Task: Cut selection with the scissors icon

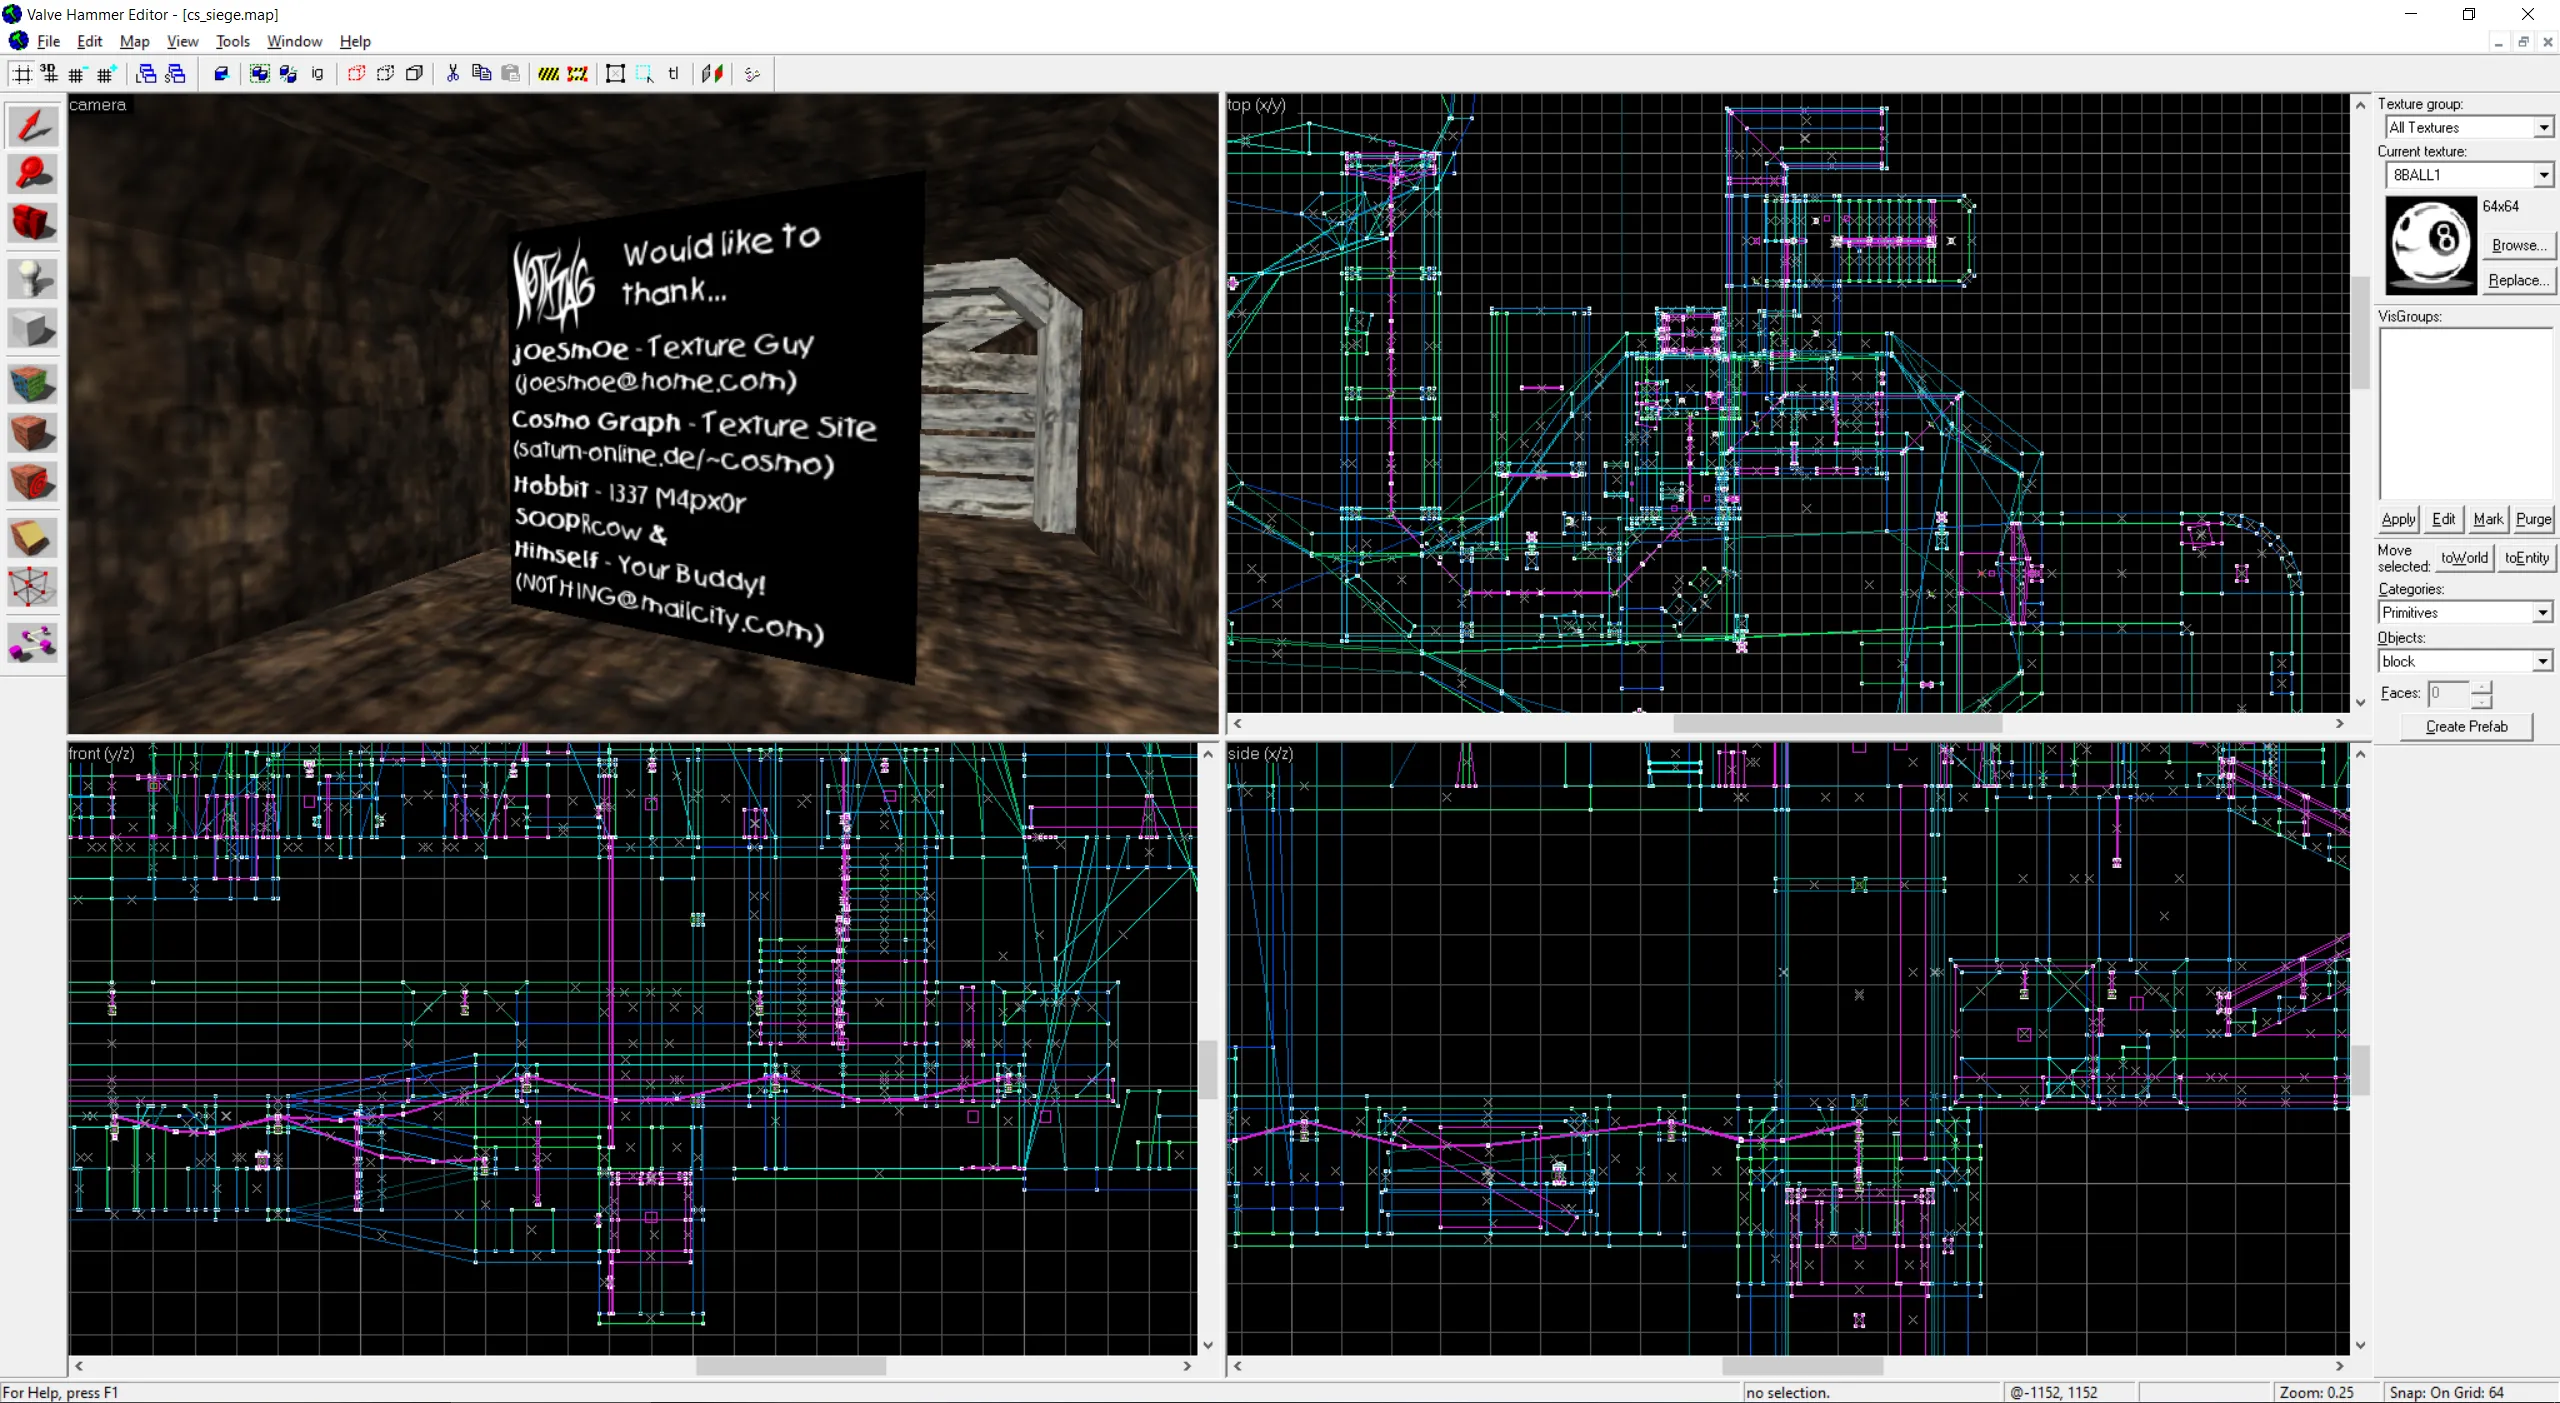Action: [453, 73]
